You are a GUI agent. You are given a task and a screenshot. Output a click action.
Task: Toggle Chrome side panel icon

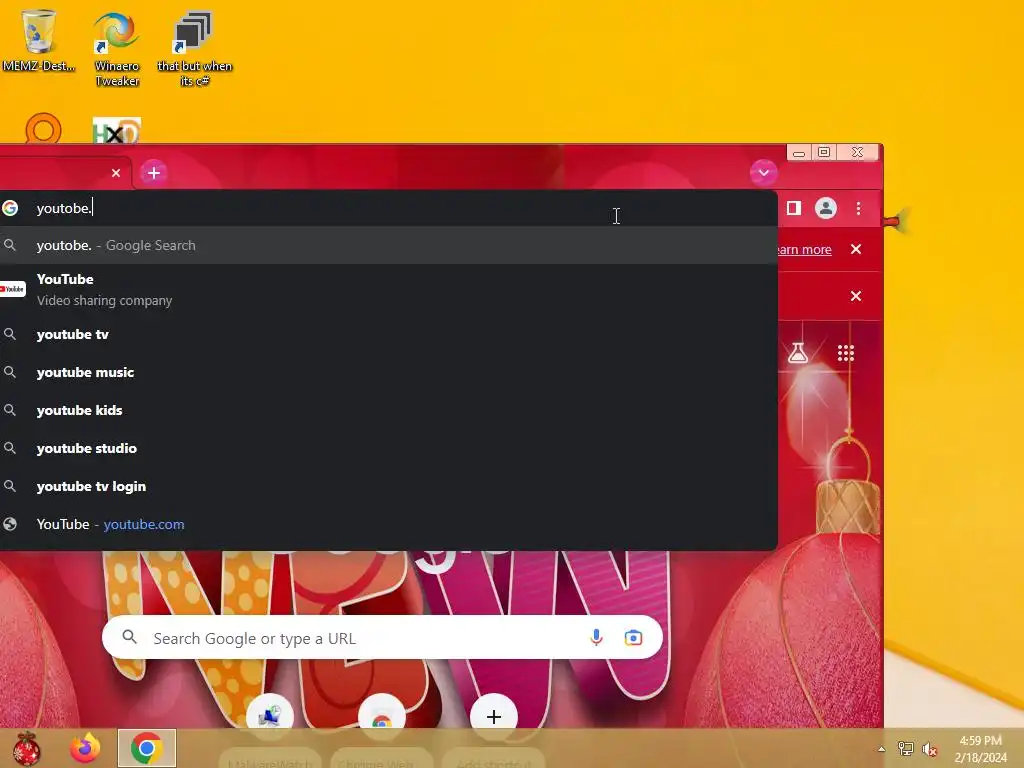tap(793, 208)
